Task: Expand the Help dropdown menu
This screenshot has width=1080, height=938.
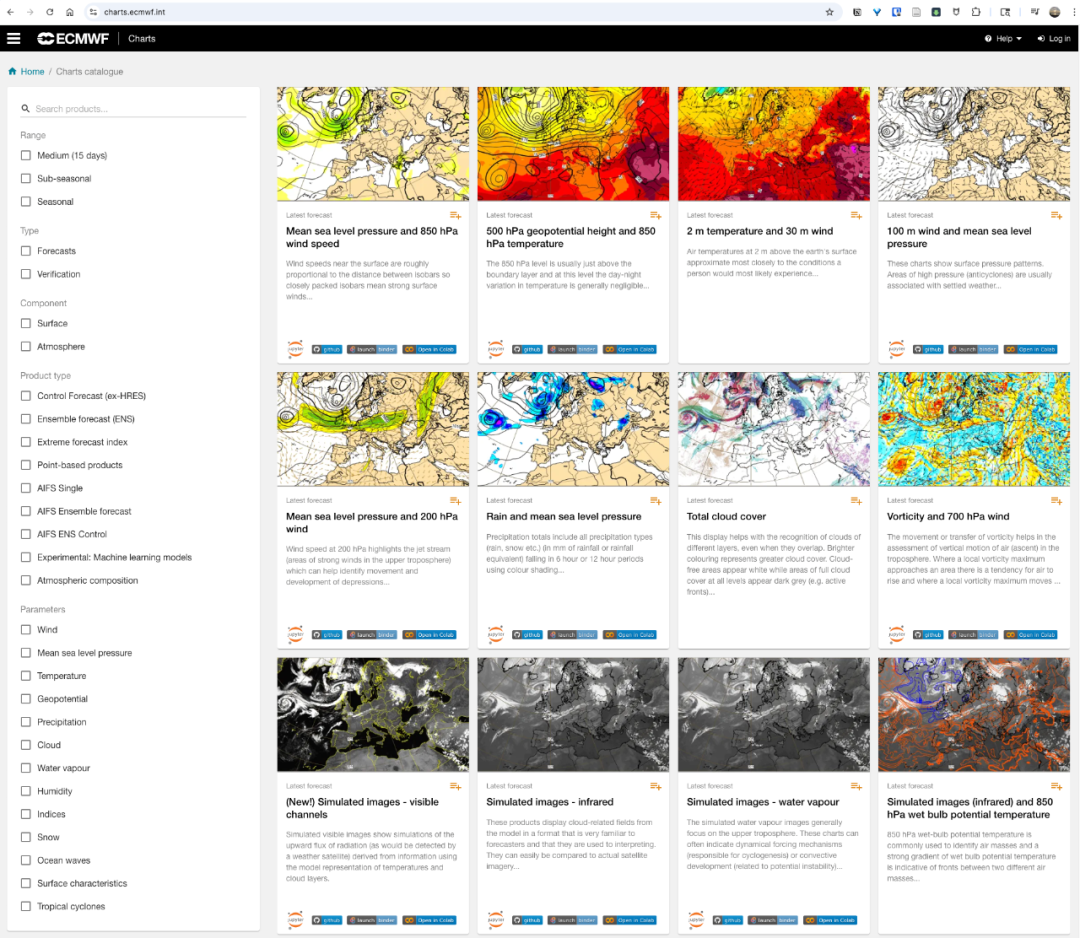Action: (1003, 38)
